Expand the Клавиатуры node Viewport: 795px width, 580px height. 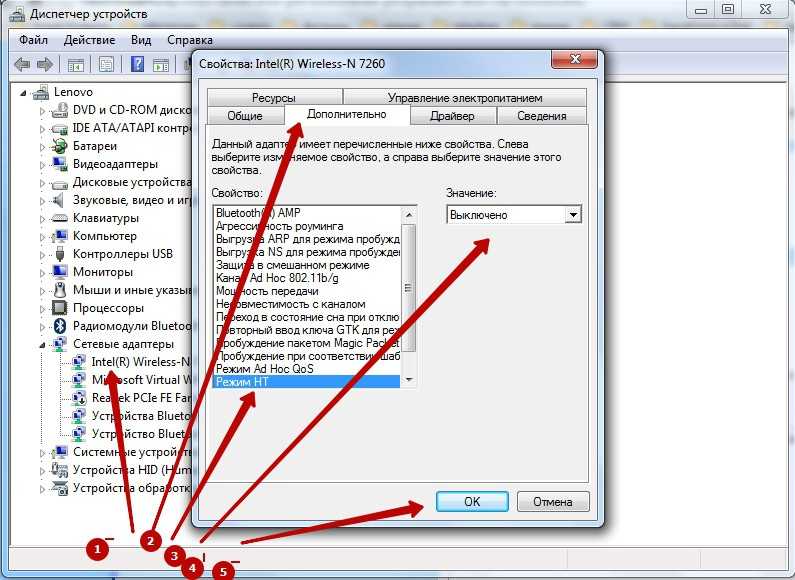coord(43,219)
